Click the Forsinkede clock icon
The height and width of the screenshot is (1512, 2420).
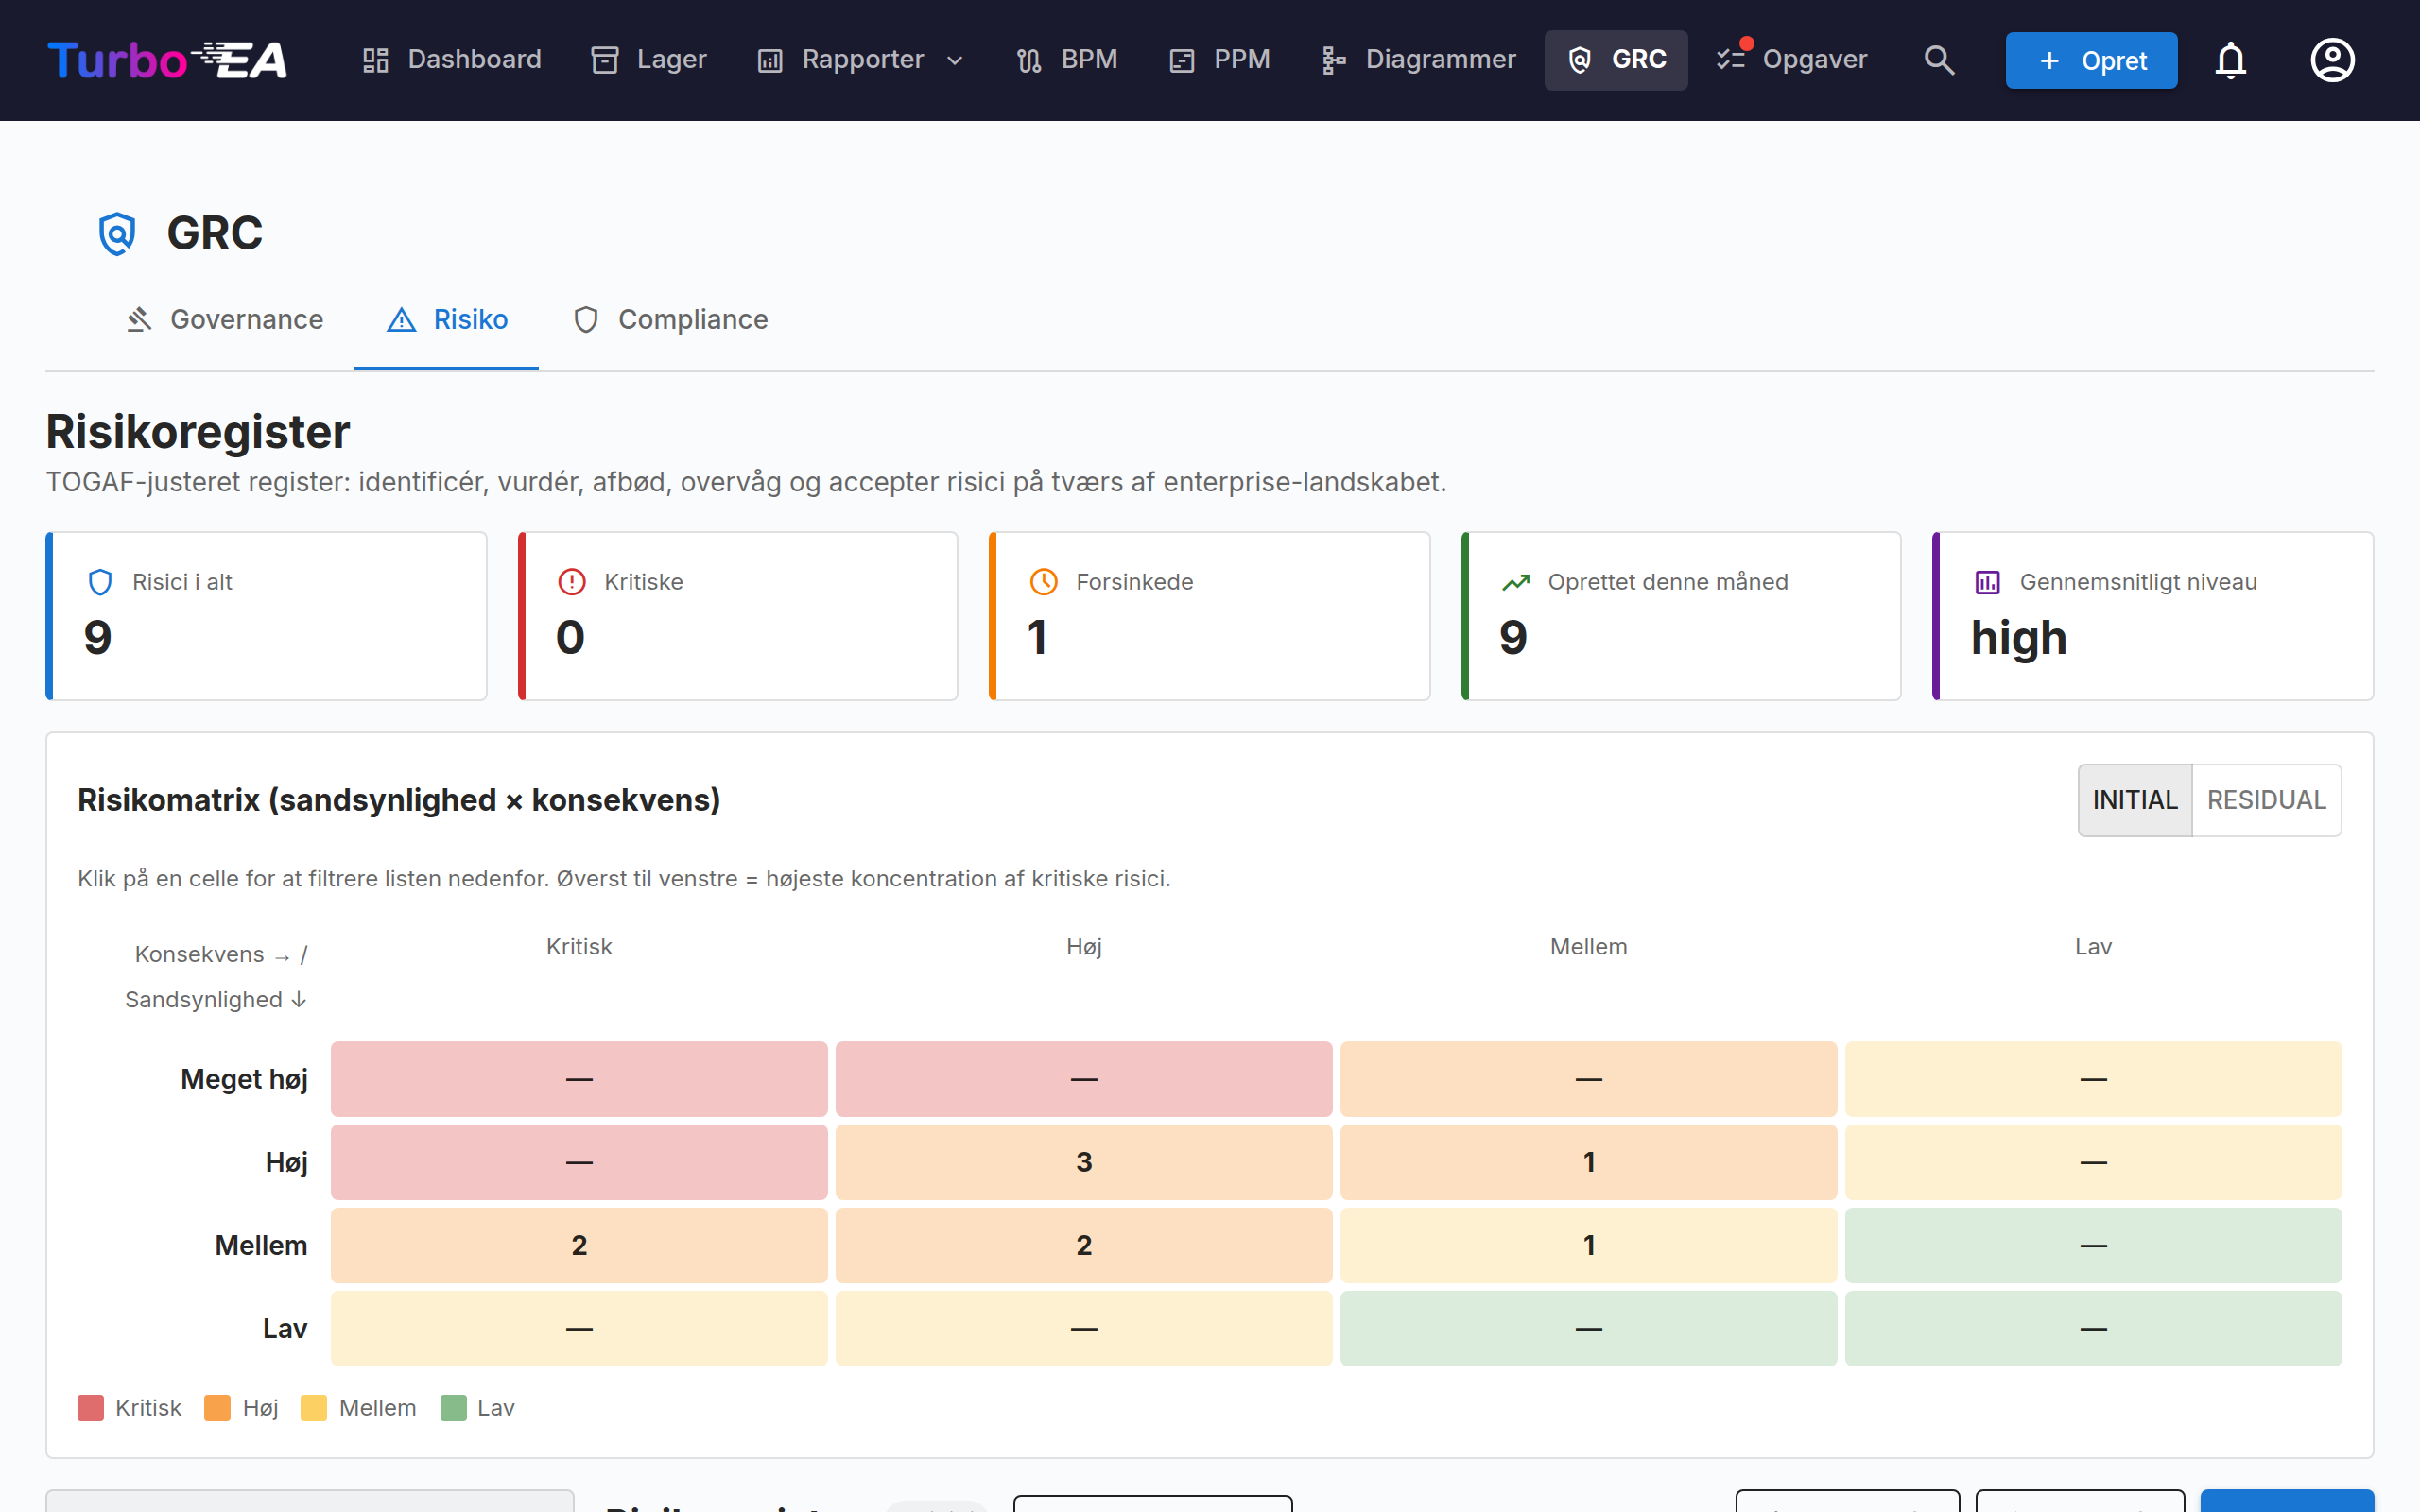(1043, 582)
